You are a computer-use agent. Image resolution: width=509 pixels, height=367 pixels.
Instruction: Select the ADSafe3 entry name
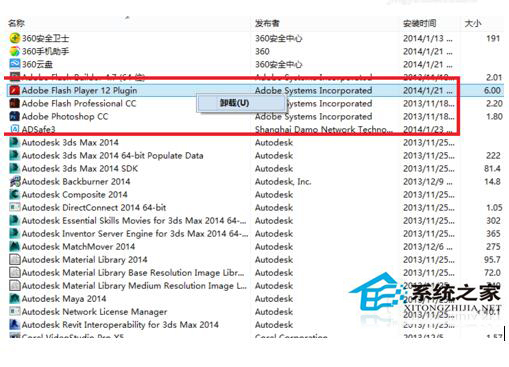pos(39,129)
